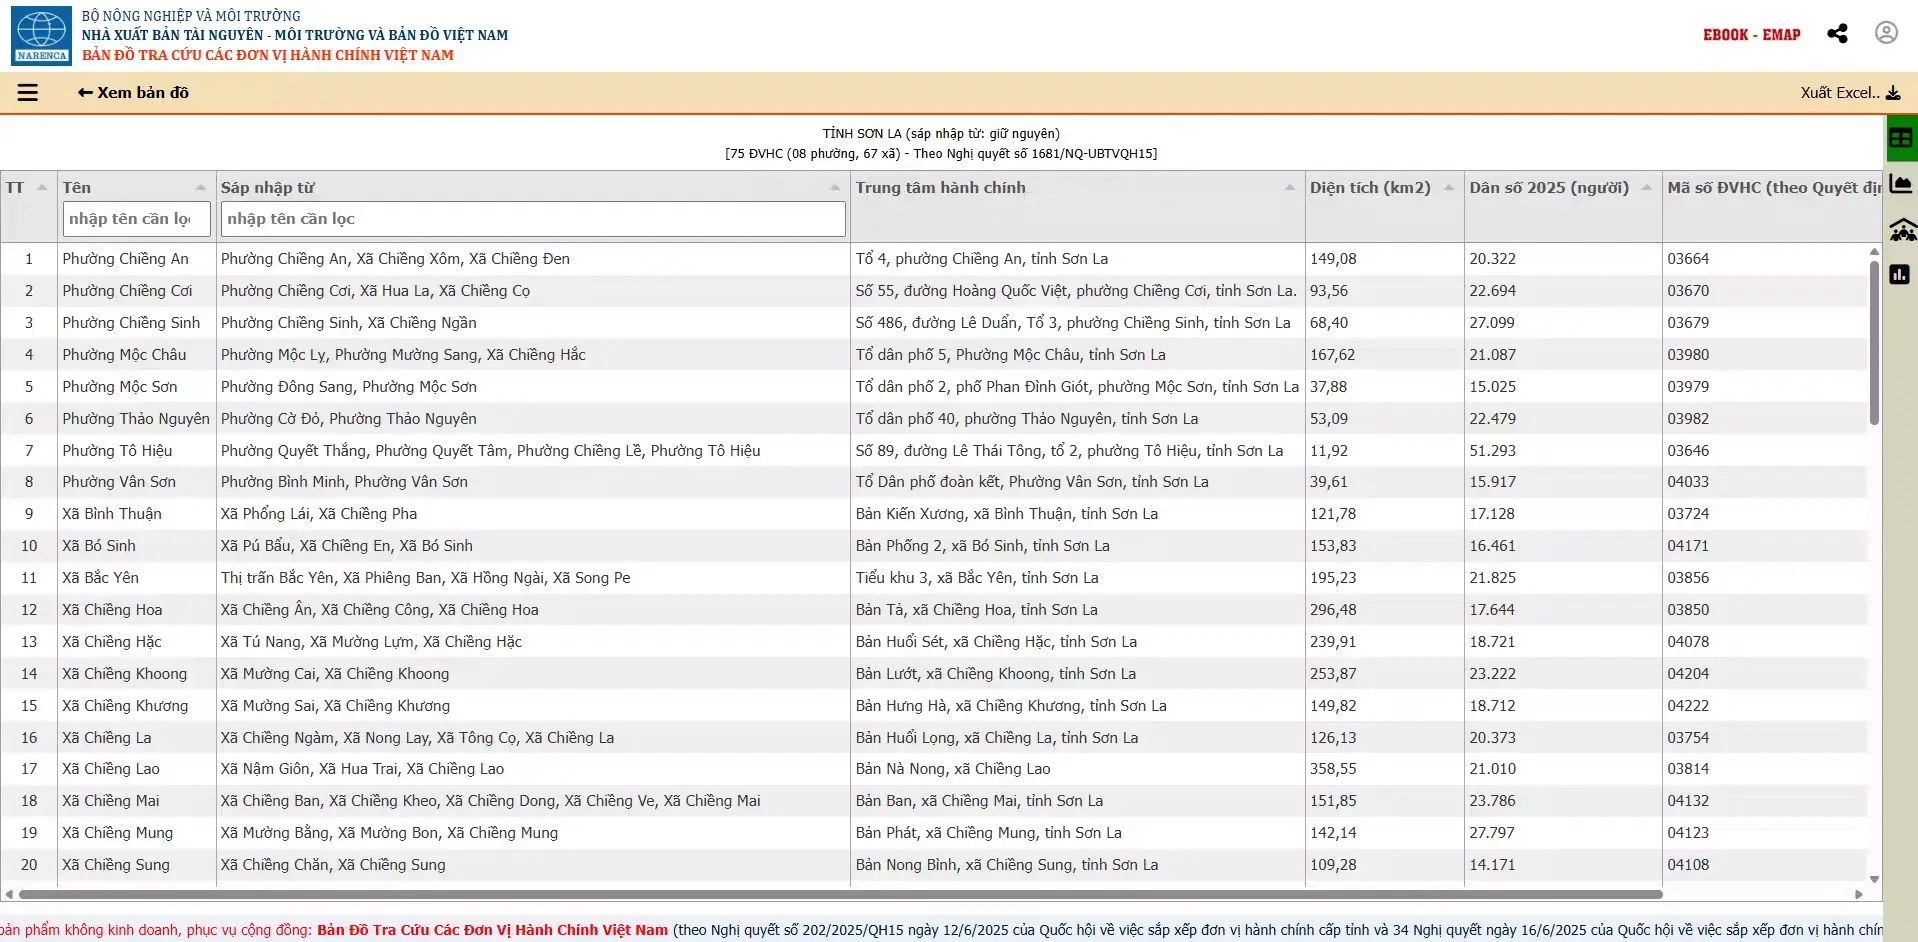The image size is (1918, 942).
Task: Click the NARENCA logo
Action: 41,35
